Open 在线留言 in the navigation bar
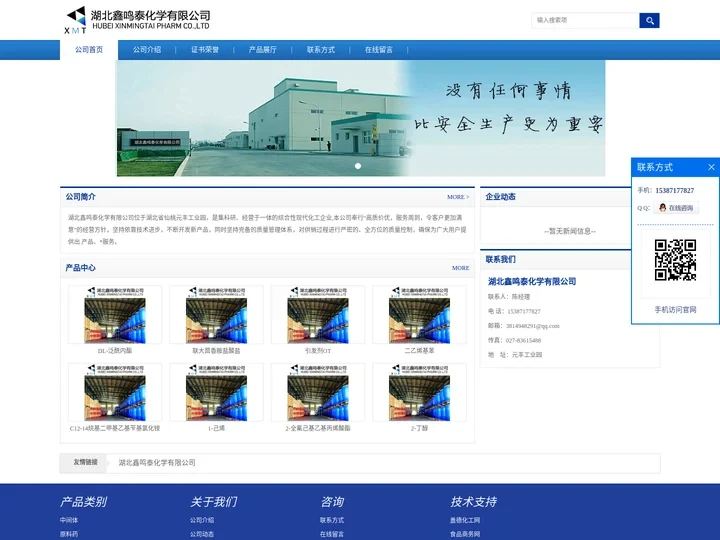The width and height of the screenshot is (720, 540). pos(379,50)
